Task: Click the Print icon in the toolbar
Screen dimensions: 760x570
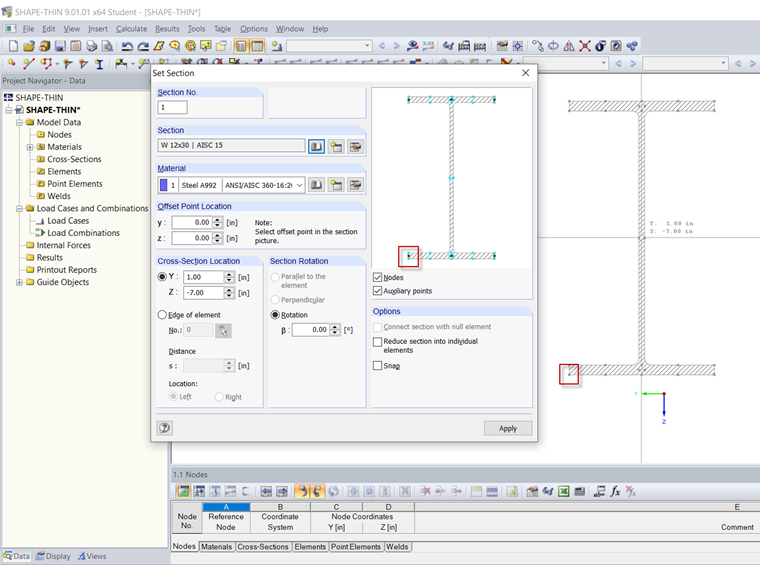Action: click(92, 46)
